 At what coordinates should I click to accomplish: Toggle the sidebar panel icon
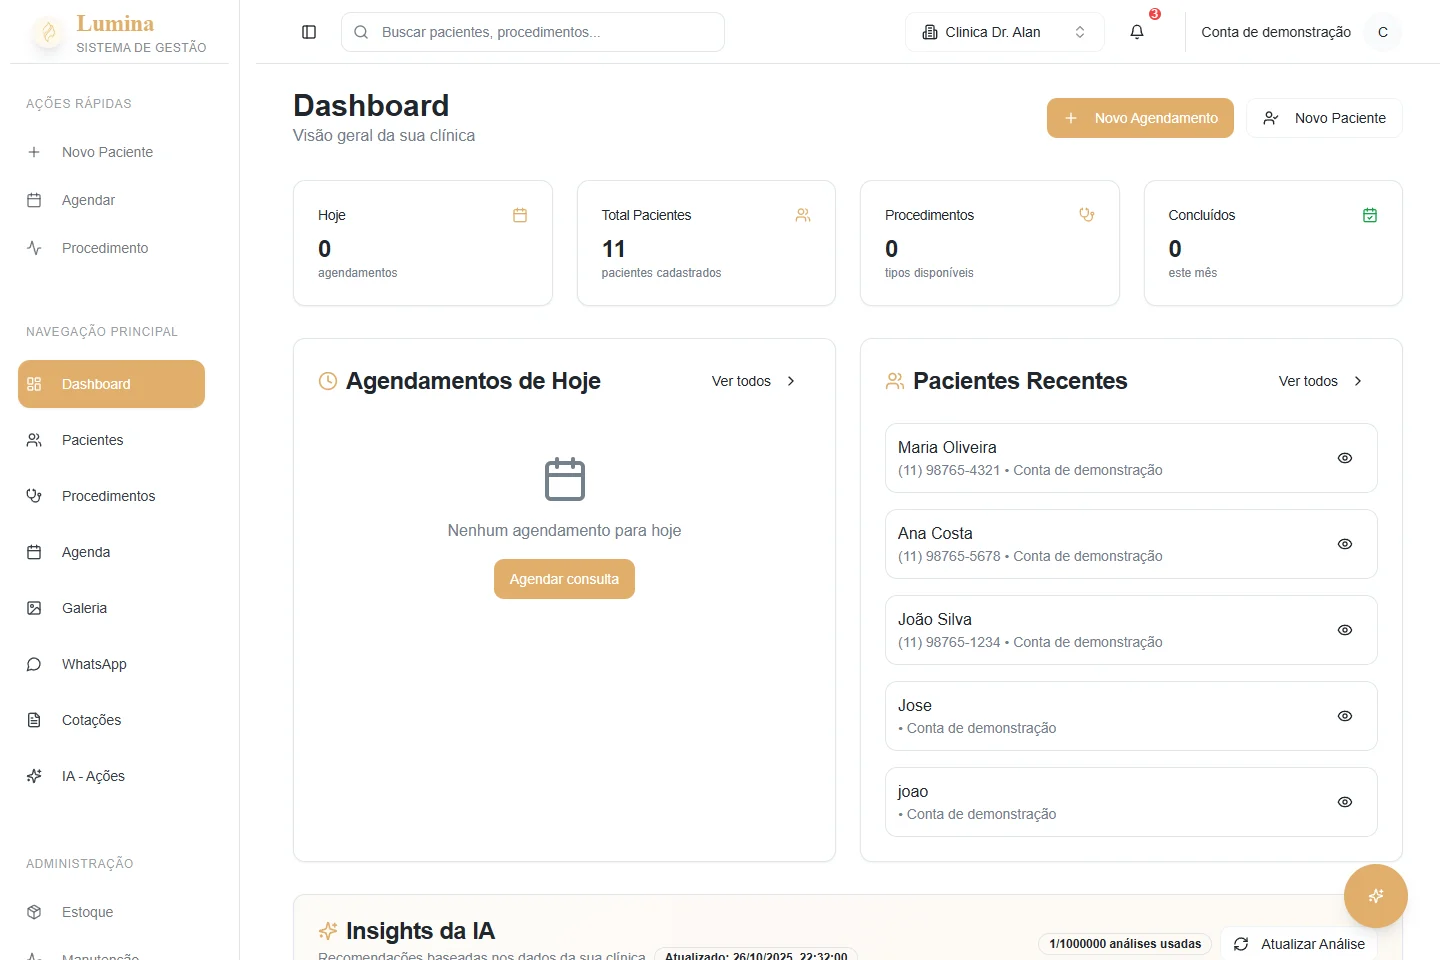point(309,32)
